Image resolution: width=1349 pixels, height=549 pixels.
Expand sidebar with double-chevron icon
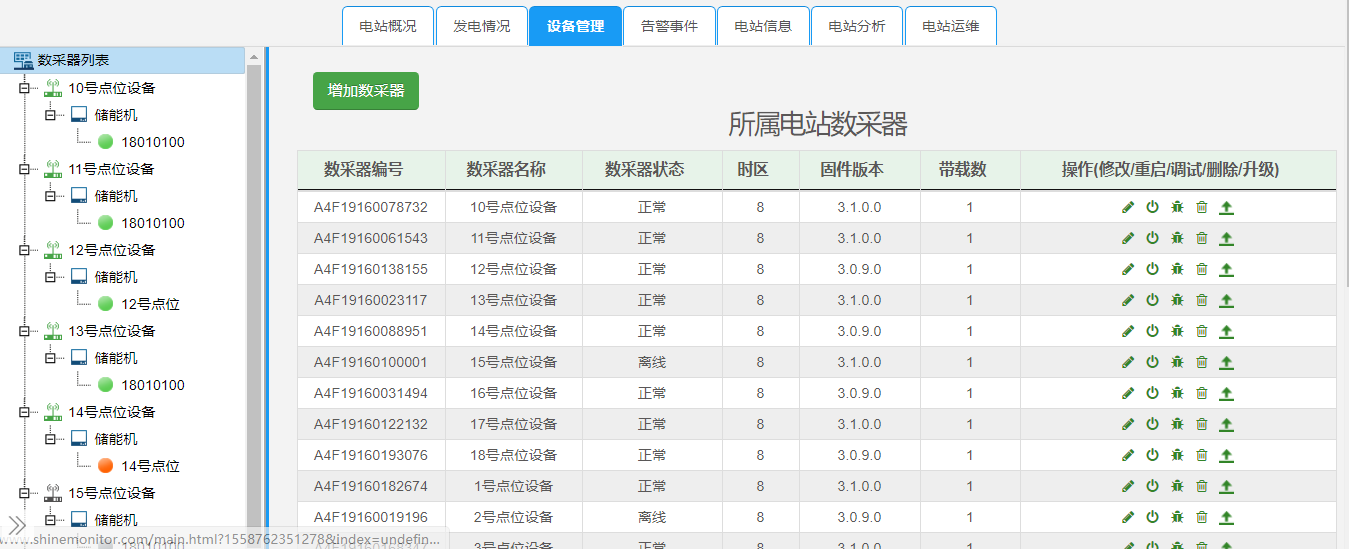pos(17,525)
